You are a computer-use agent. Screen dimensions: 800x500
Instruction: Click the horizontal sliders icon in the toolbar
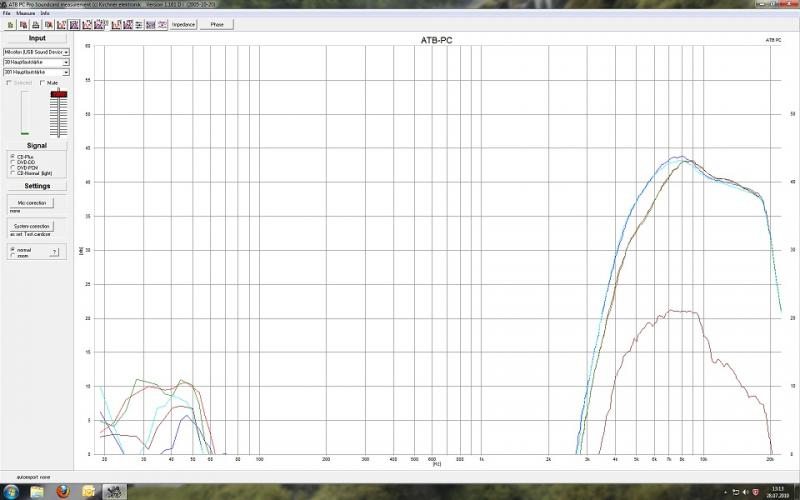click(x=138, y=24)
